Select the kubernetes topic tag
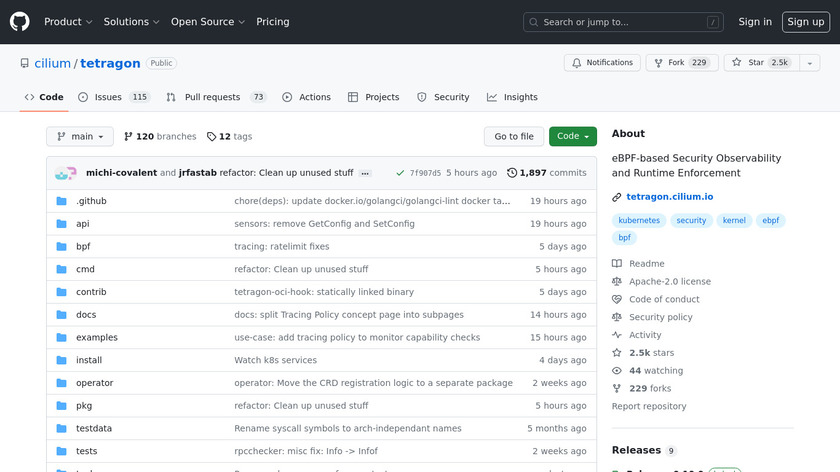The width and height of the screenshot is (840, 472). [x=639, y=220]
